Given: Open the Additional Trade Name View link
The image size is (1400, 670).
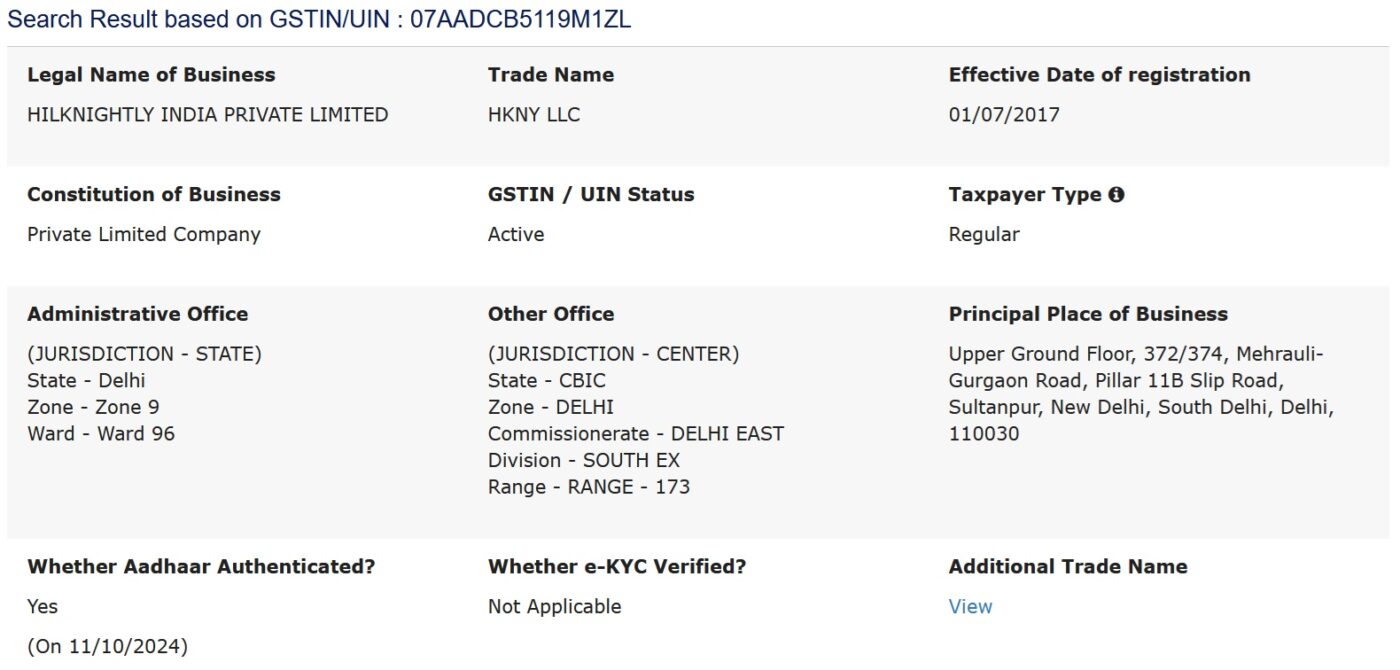Looking at the screenshot, I should (970, 607).
